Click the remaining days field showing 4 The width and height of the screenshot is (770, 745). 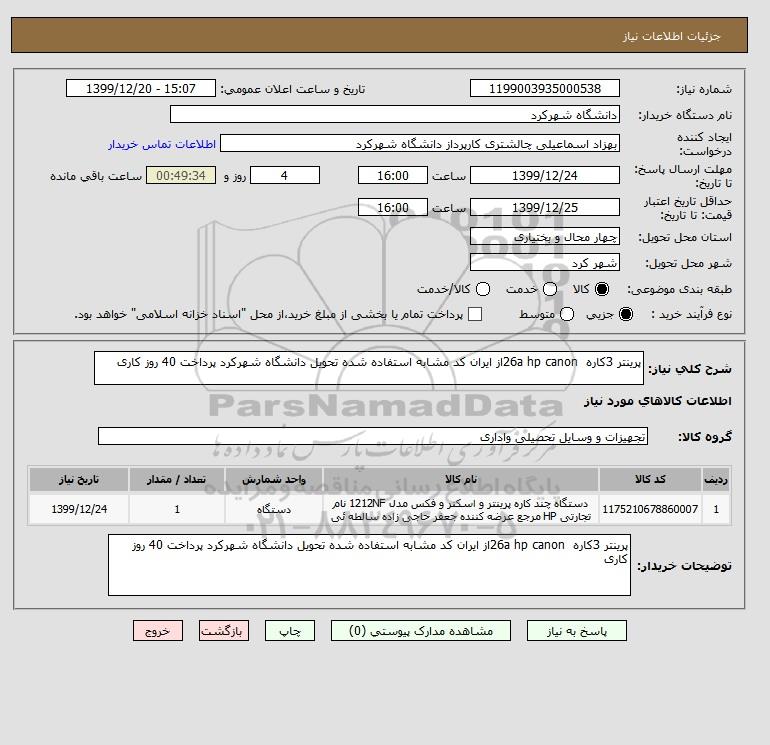[285, 175]
